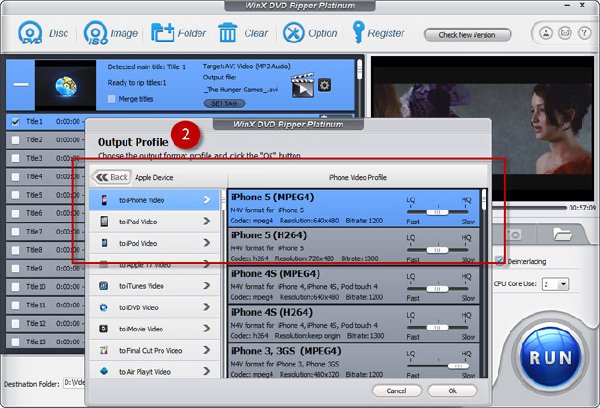
Task: Select the iPhone 4S (H264) profile
Action: pos(354,324)
